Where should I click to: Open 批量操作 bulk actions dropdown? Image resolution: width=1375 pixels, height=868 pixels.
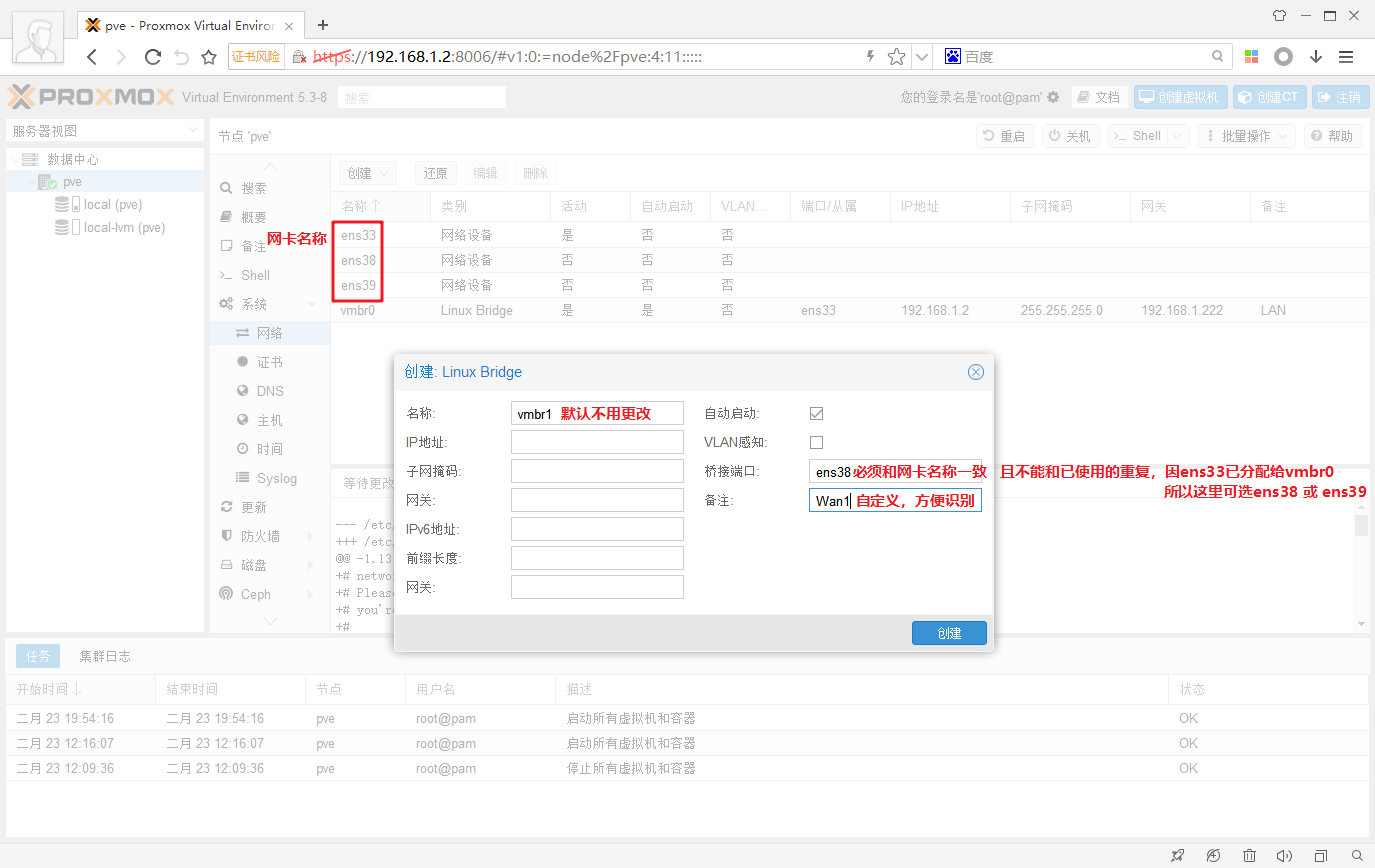click(x=1246, y=136)
